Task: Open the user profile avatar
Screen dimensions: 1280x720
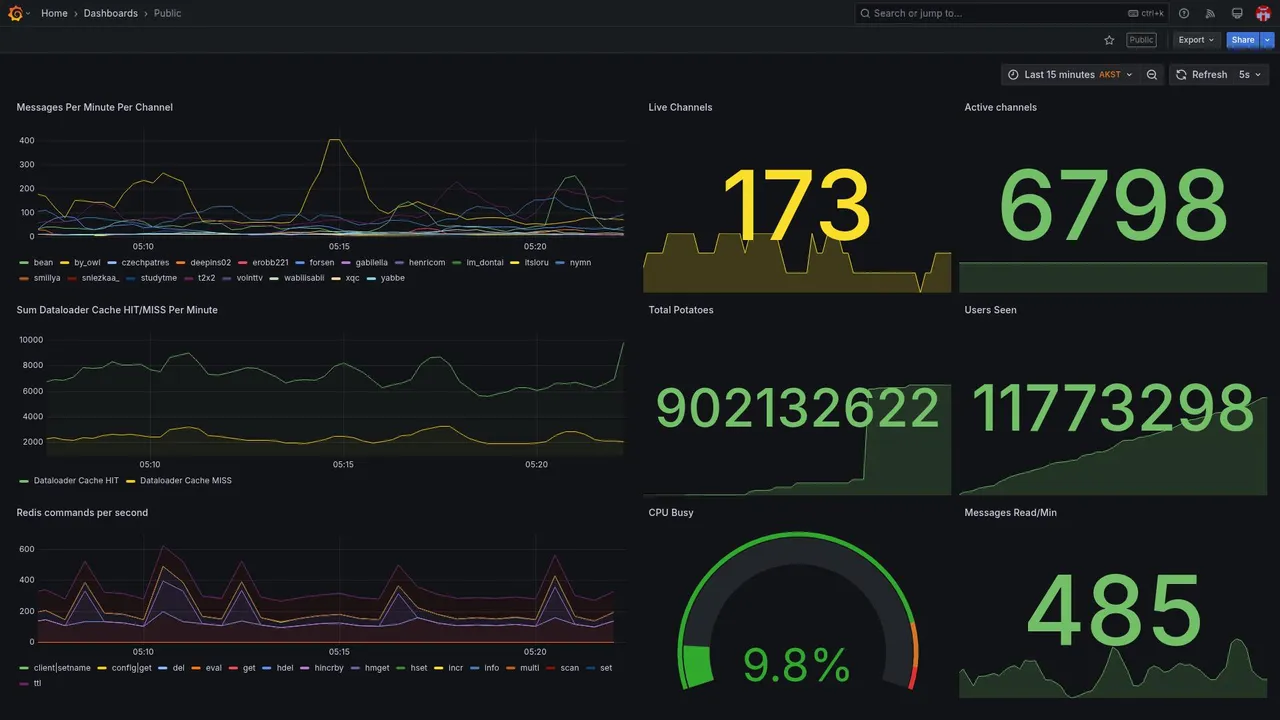Action: pos(1263,13)
